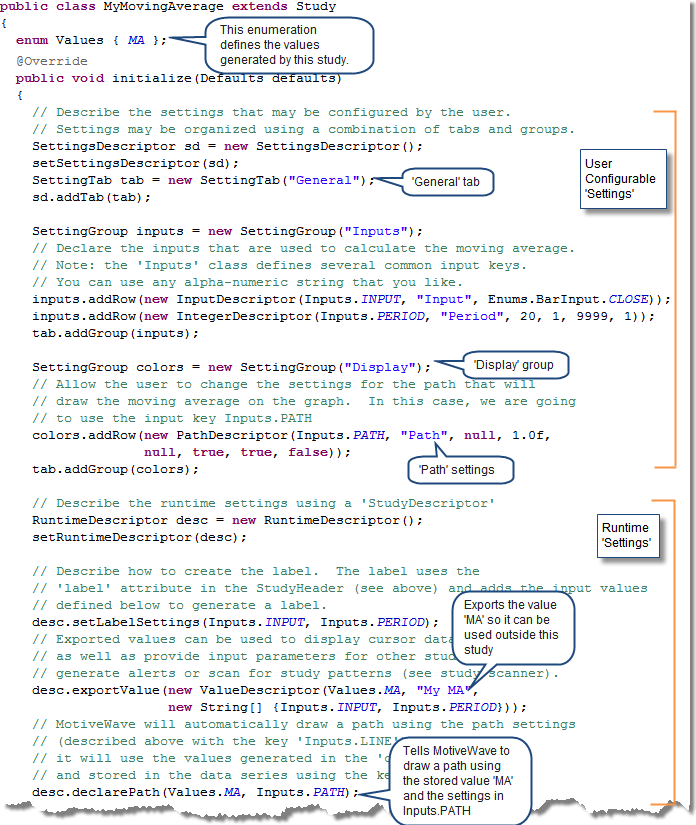The image size is (696, 825).
Task: Select the User Configurable 'Settings' label box
Action: coord(622,179)
